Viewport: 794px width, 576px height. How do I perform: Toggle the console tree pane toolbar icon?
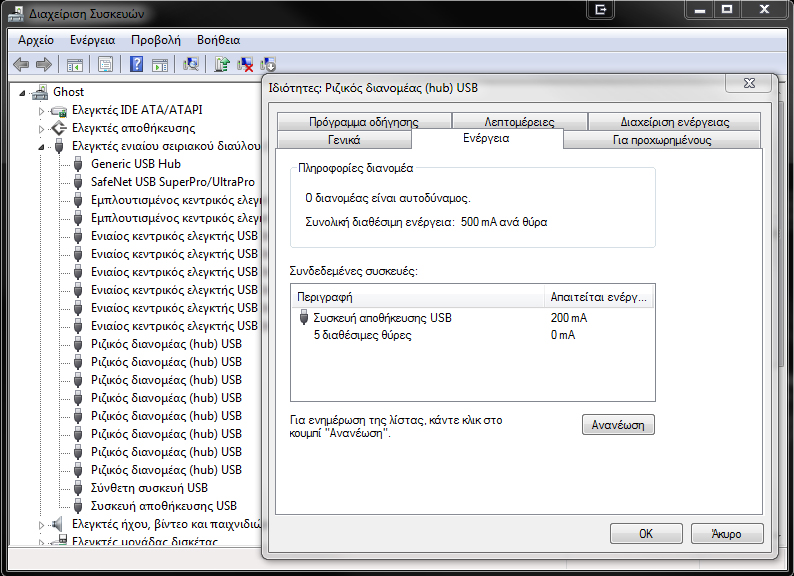point(74,65)
